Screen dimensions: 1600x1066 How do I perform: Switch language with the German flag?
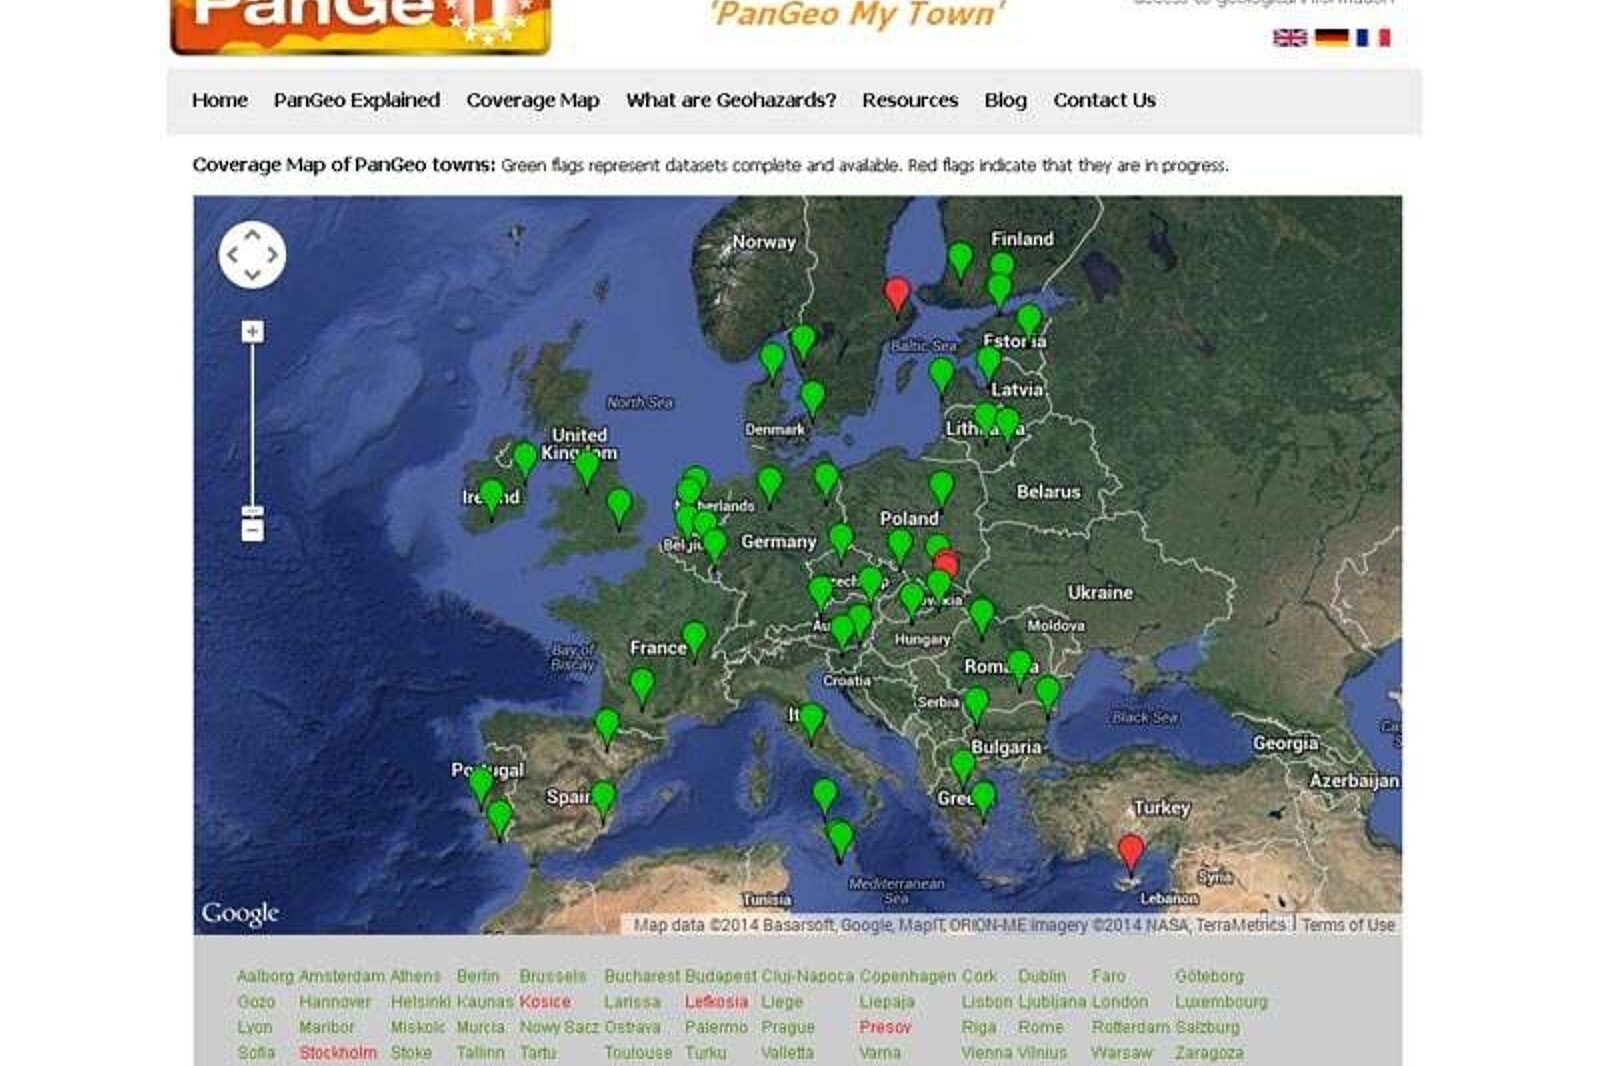[x=1331, y=38]
